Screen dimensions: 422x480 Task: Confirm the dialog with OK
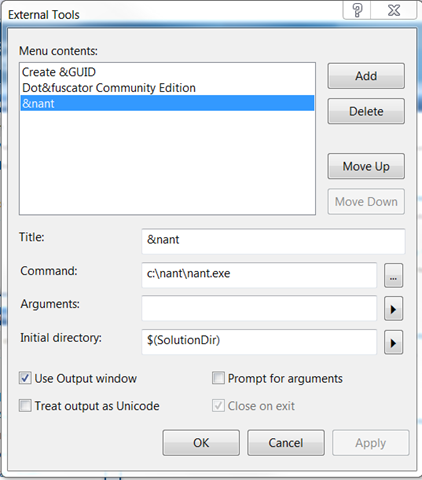point(201,443)
